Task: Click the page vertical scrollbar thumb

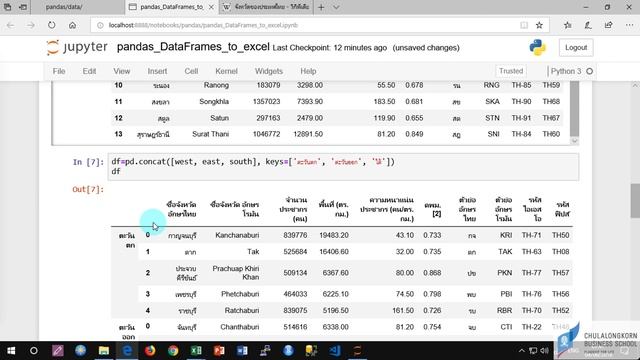Action: [635, 201]
